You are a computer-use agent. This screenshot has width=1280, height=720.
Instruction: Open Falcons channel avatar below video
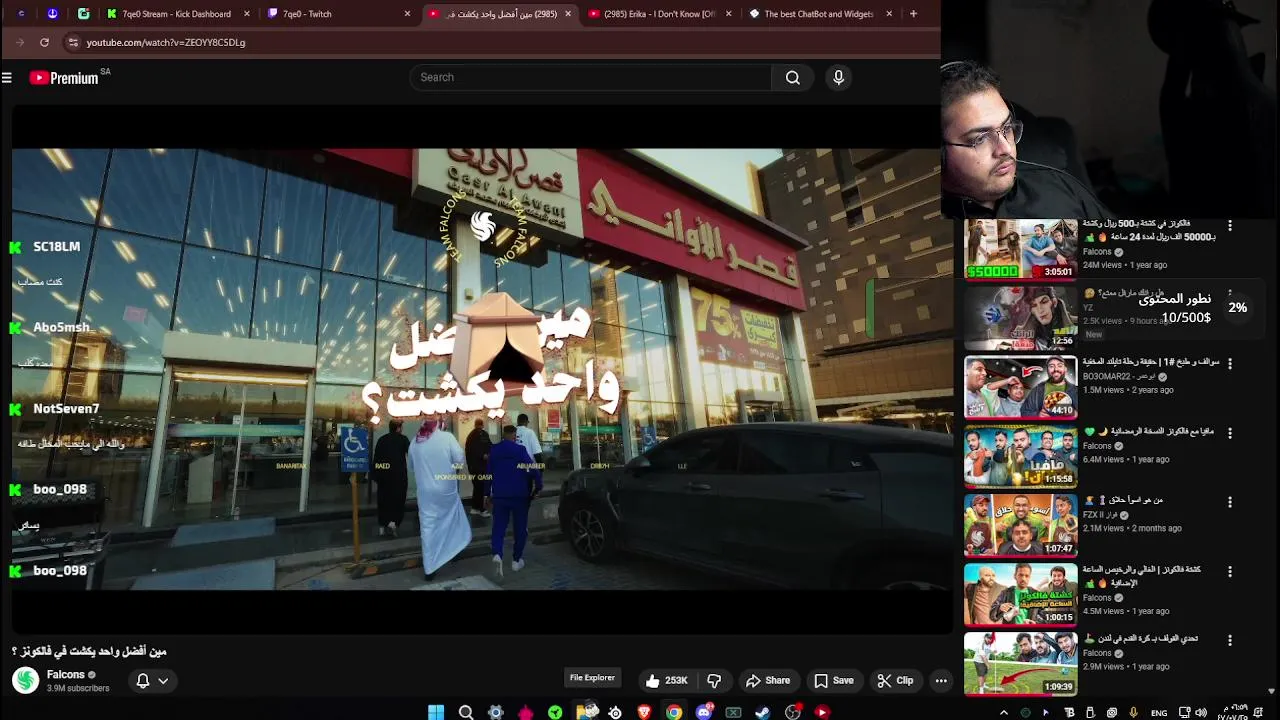click(x=25, y=680)
